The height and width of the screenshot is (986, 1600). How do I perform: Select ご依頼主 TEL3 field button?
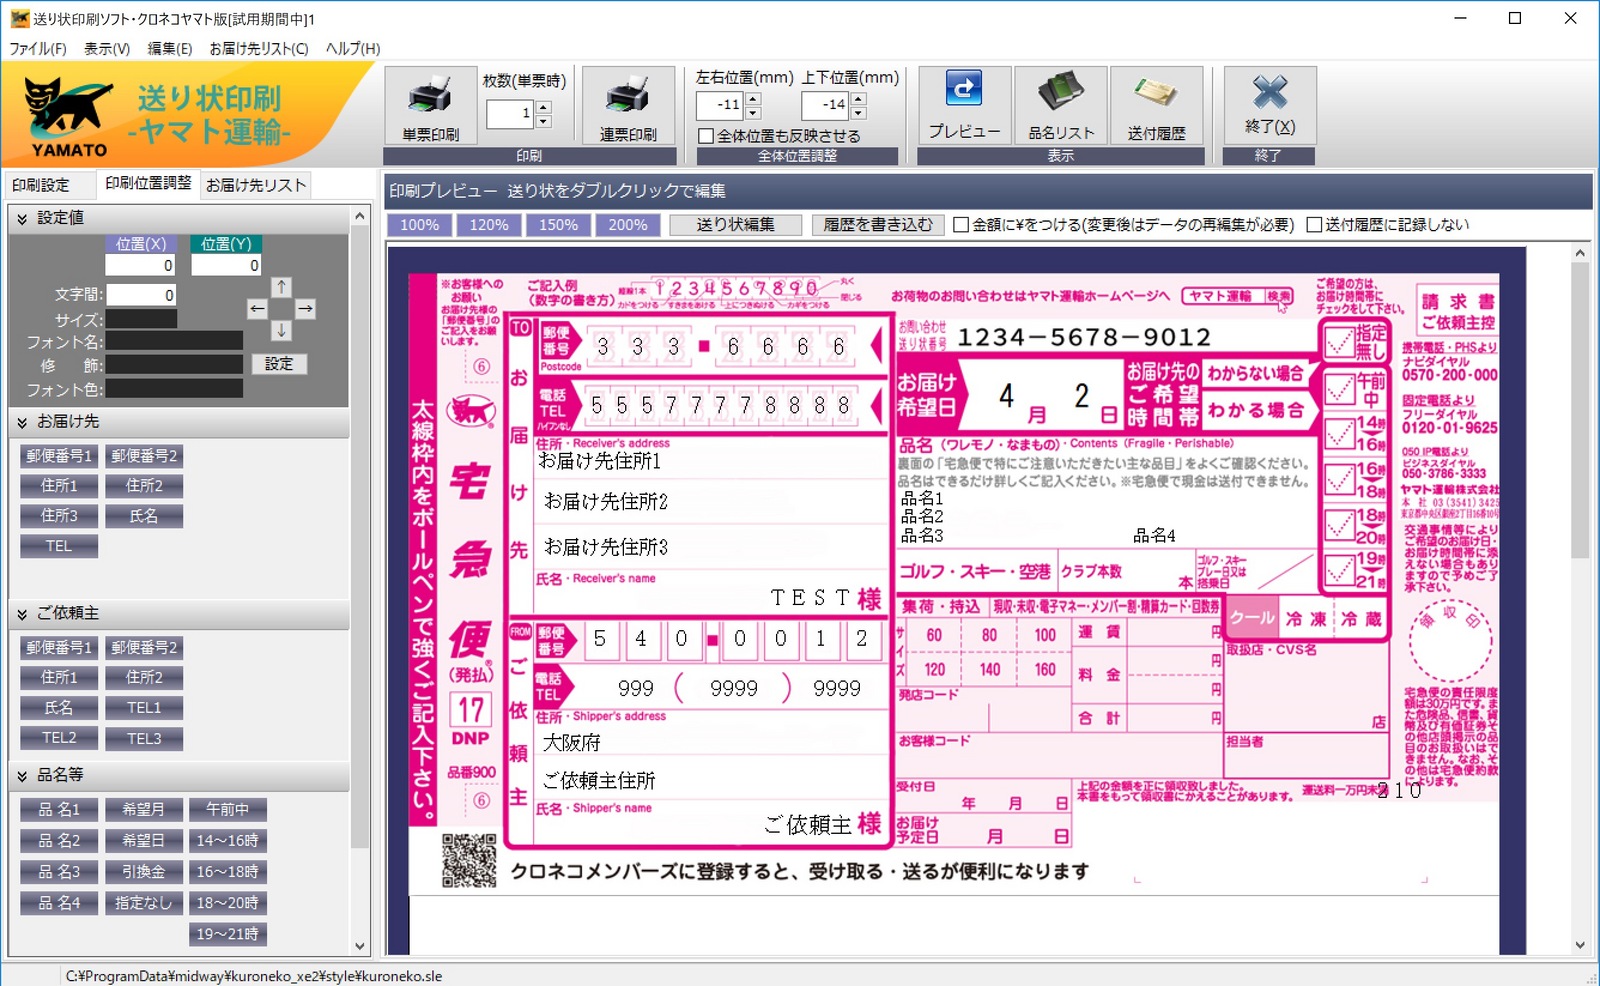(144, 738)
